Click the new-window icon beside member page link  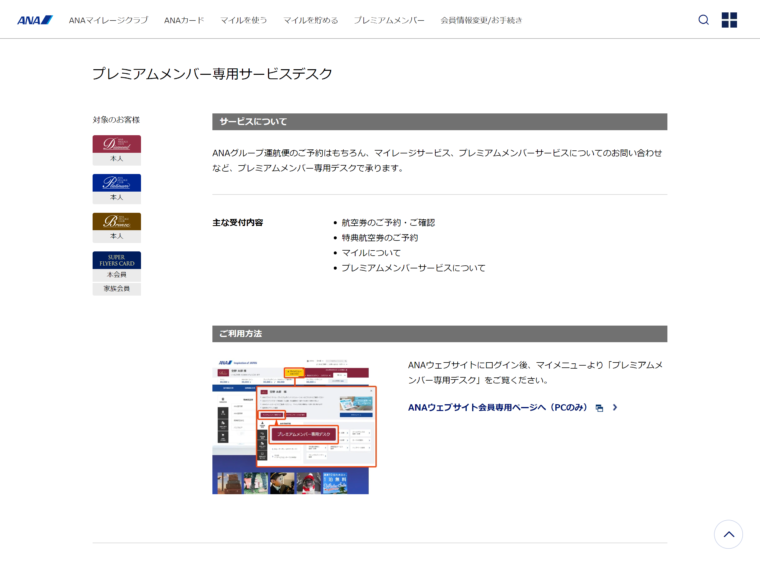click(x=600, y=408)
